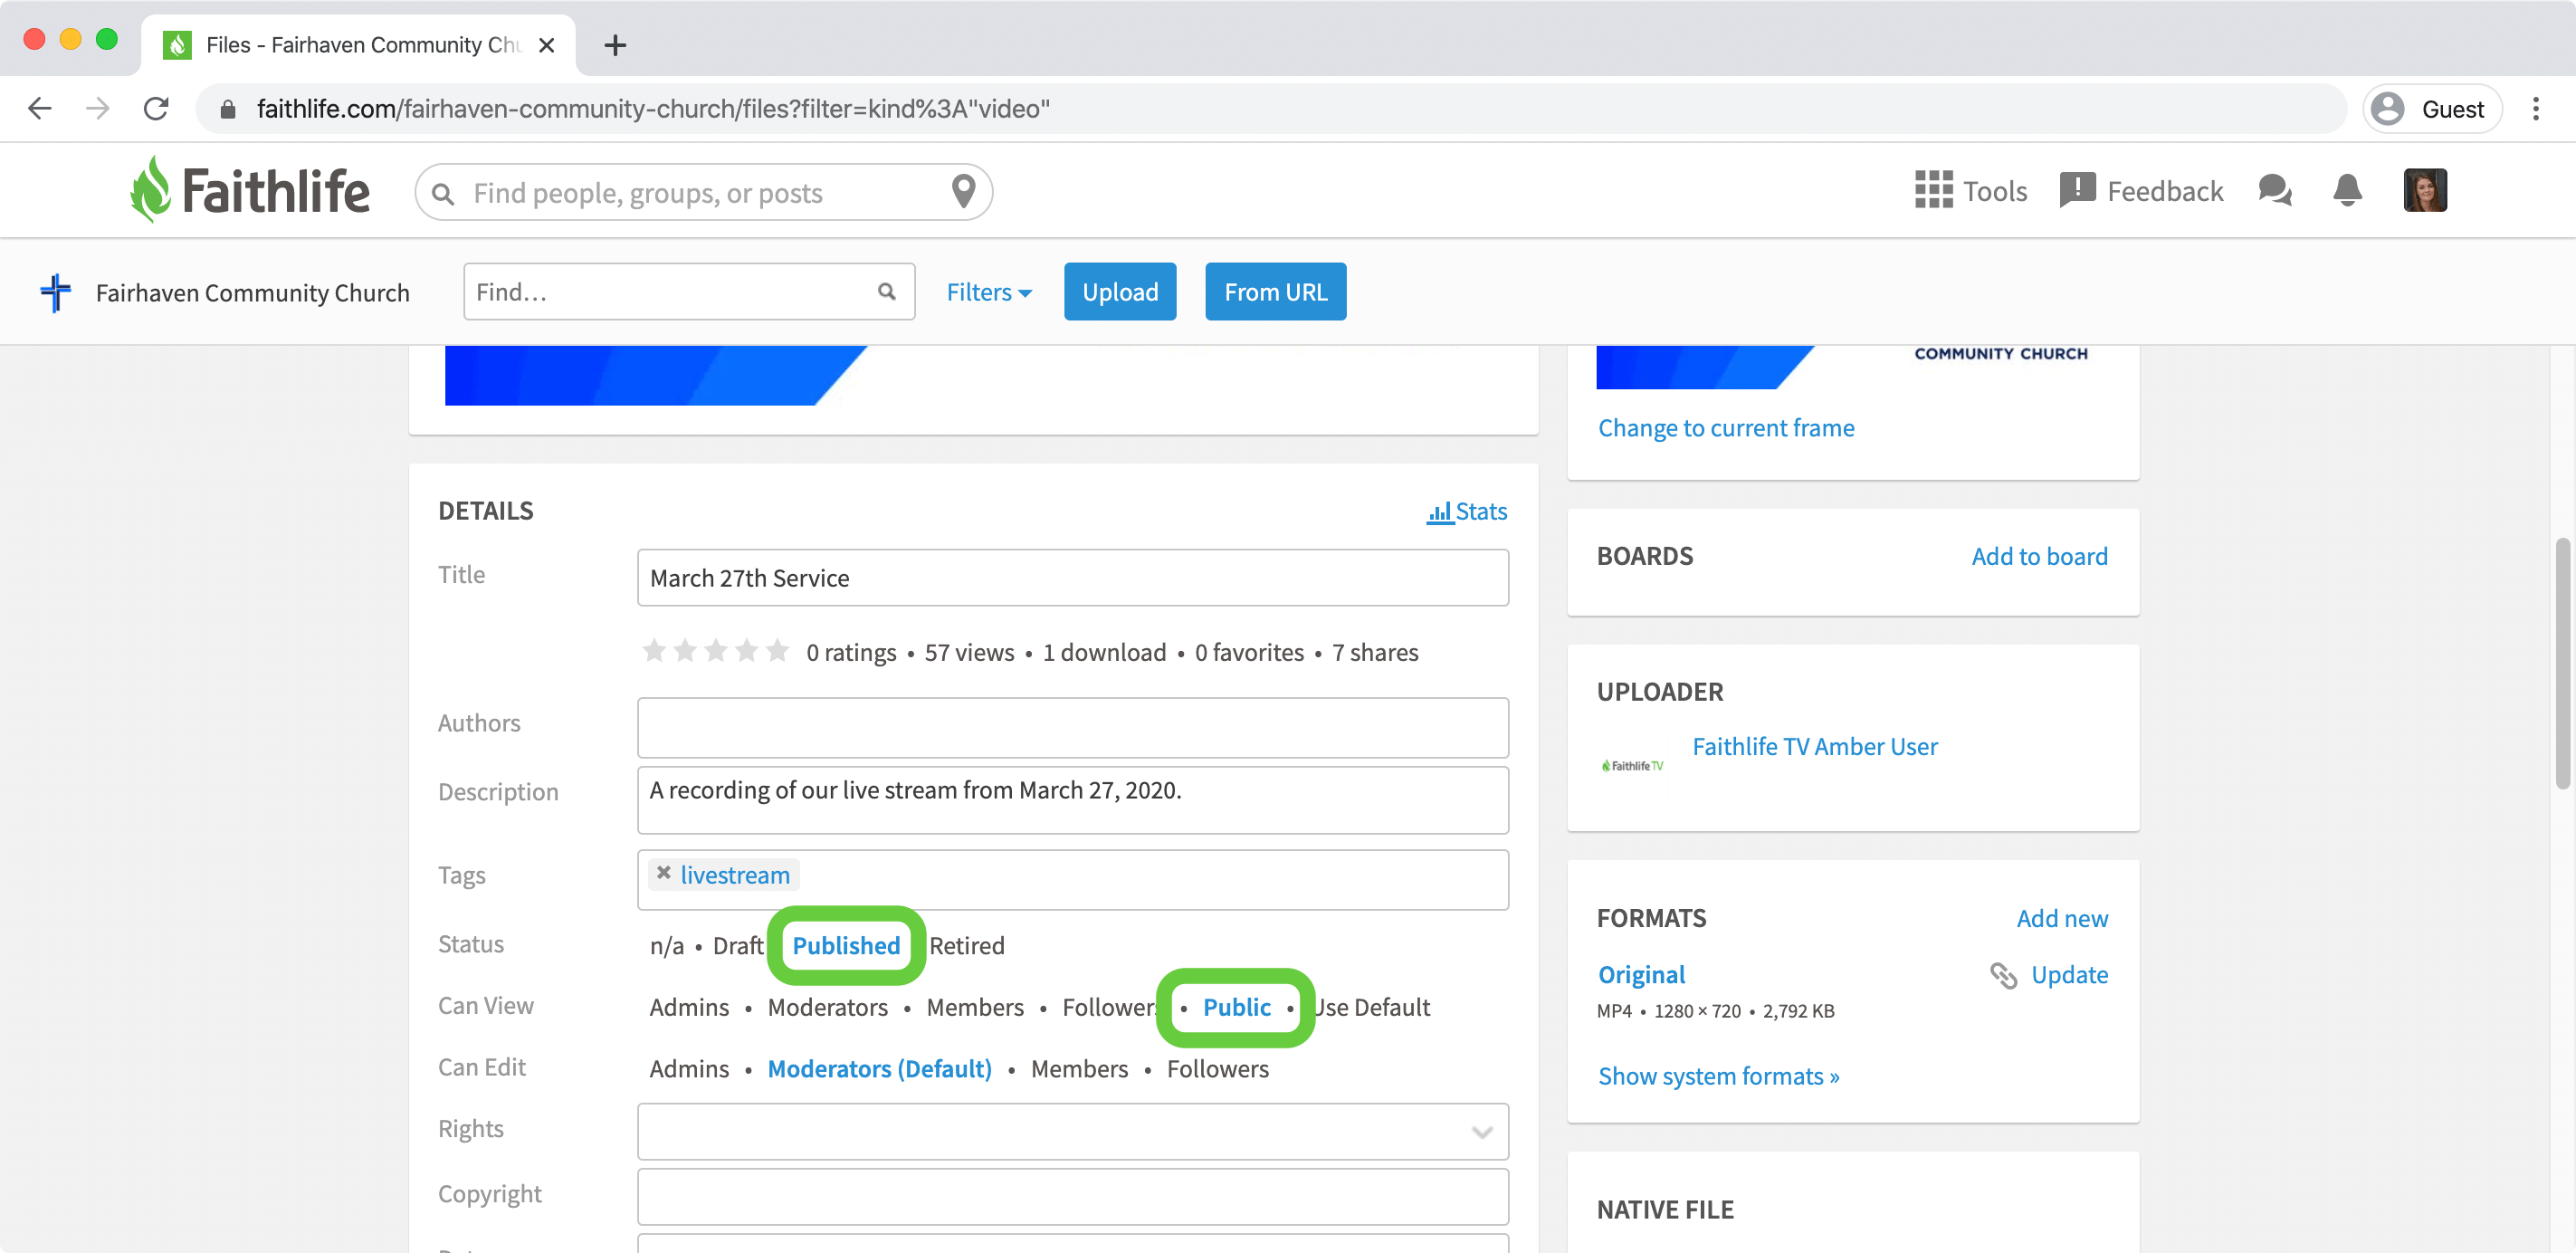Focus the Copyright input field
This screenshot has height=1253, width=2576.
[x=1072, y=1197]
